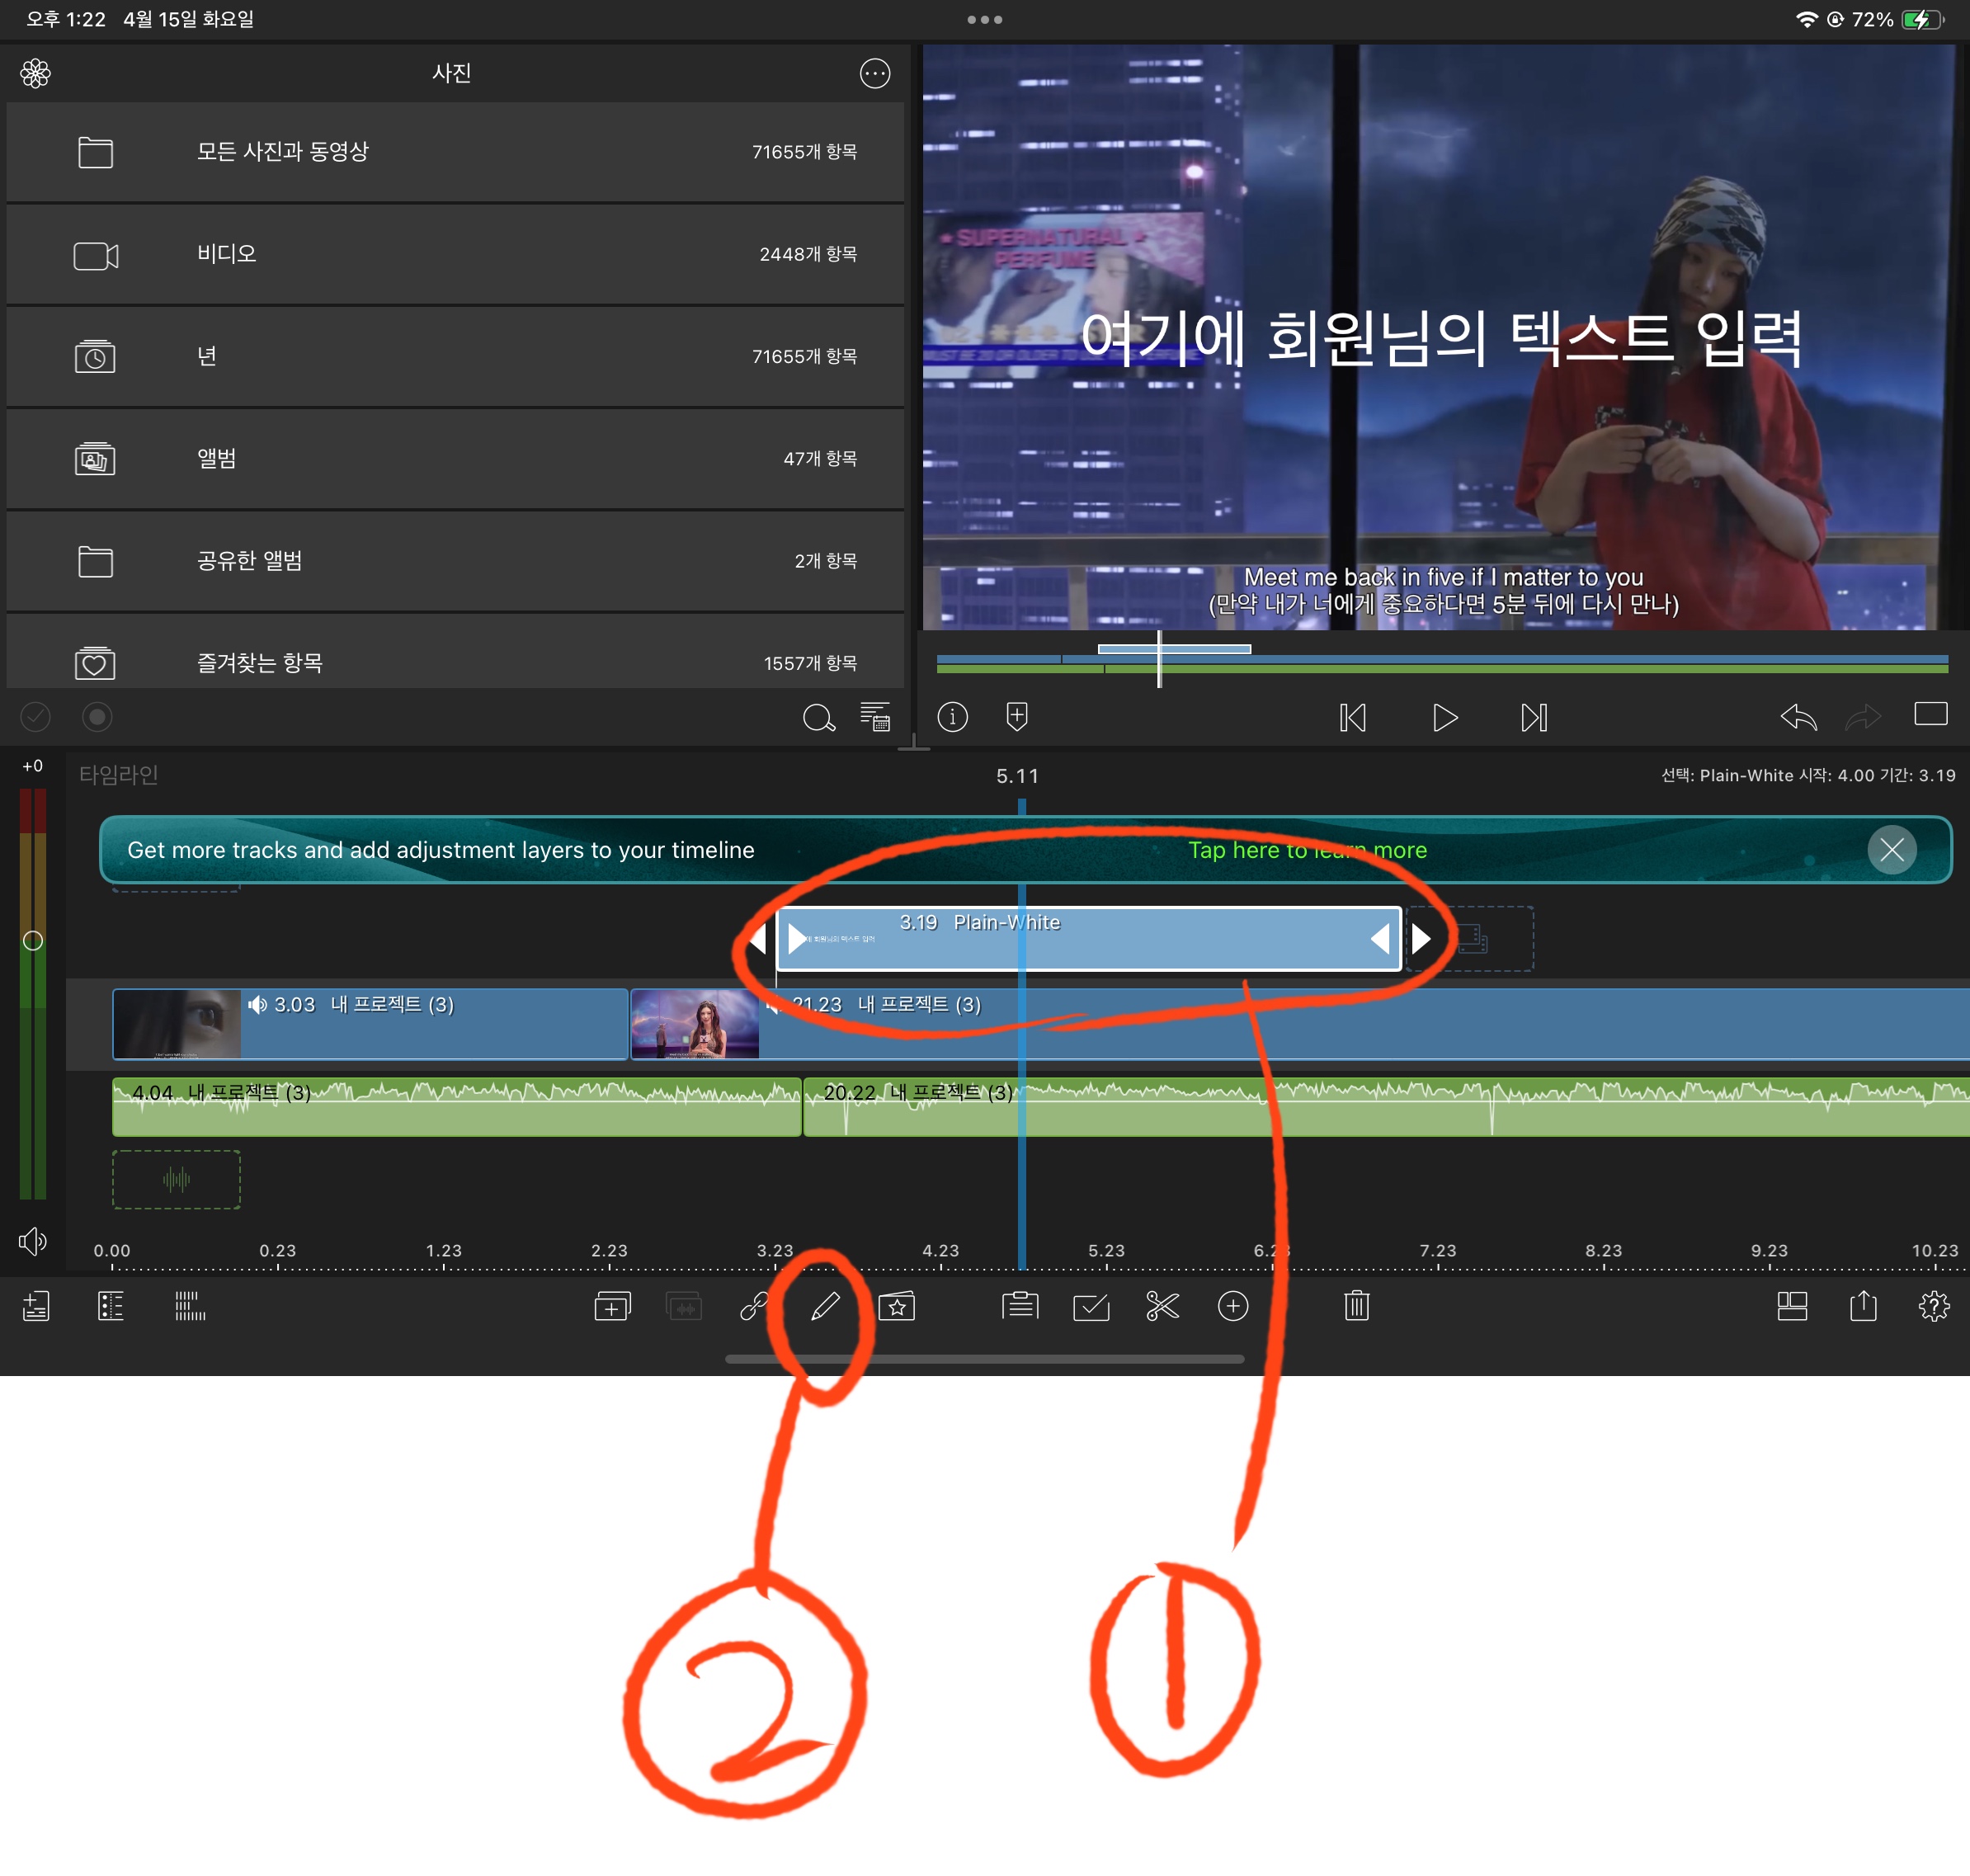
Task: Open the library search magnifier
Action: pos(818,717)
